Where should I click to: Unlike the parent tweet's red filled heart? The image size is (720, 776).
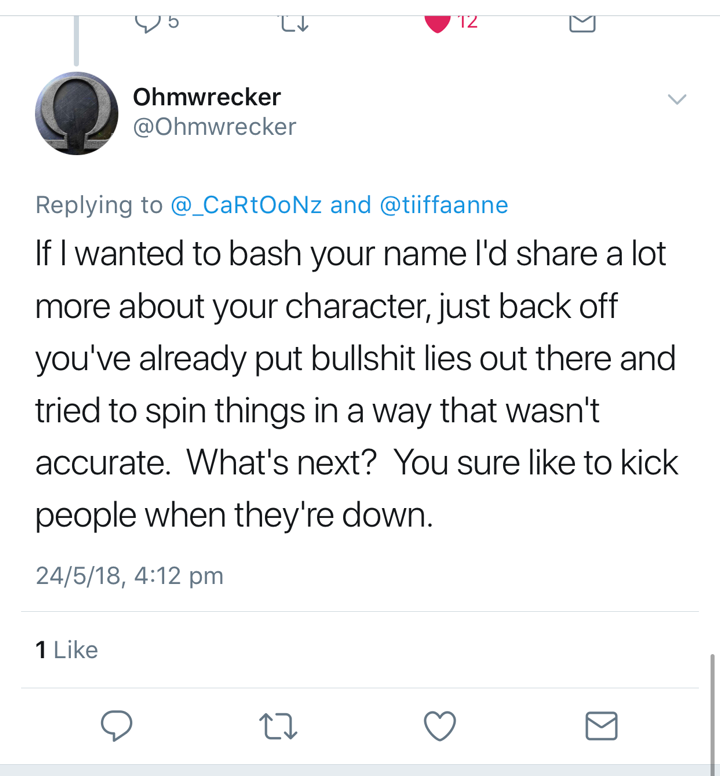438,24
